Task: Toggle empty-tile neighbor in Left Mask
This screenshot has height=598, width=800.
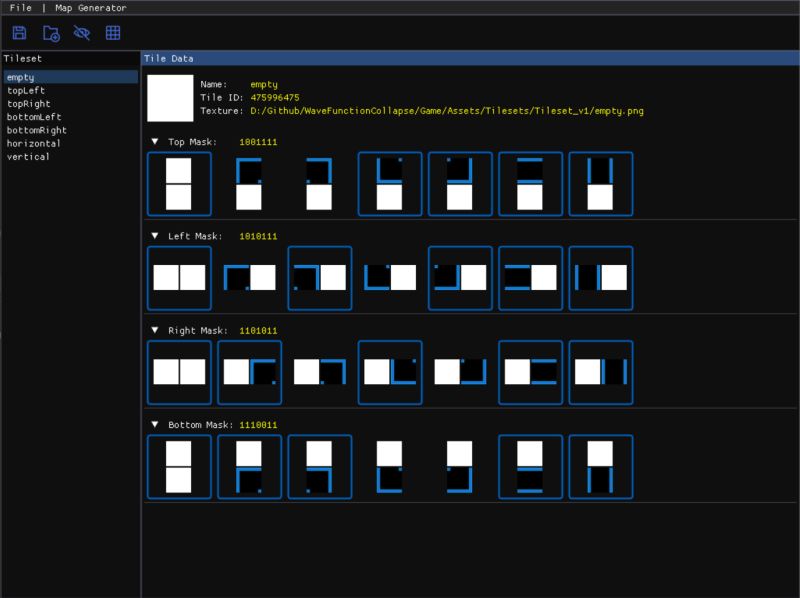Action: pos(179,278)
